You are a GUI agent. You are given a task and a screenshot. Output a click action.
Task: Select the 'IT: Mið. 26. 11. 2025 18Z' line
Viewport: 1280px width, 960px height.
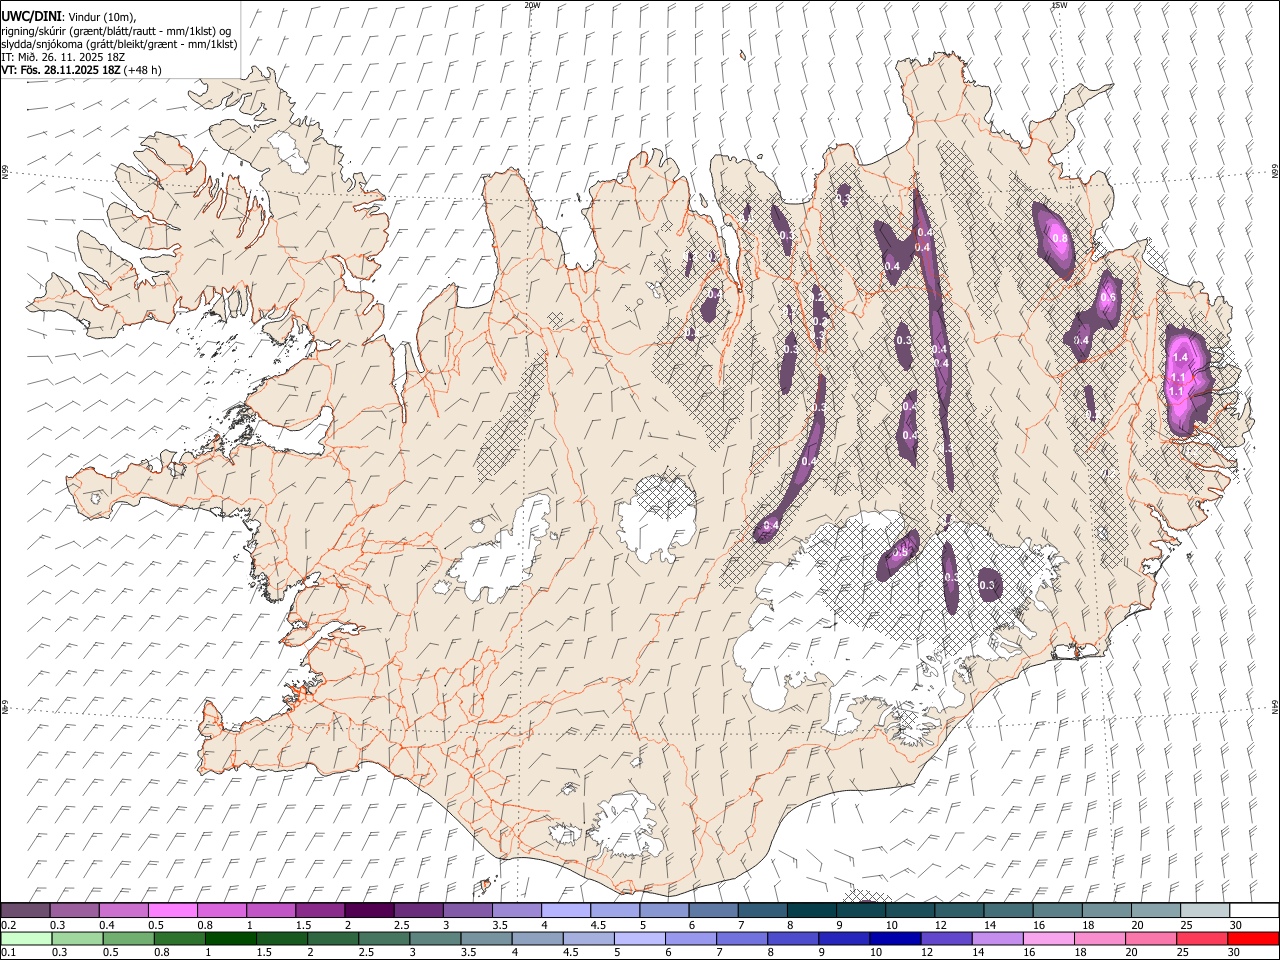click(x=63, y=57)
